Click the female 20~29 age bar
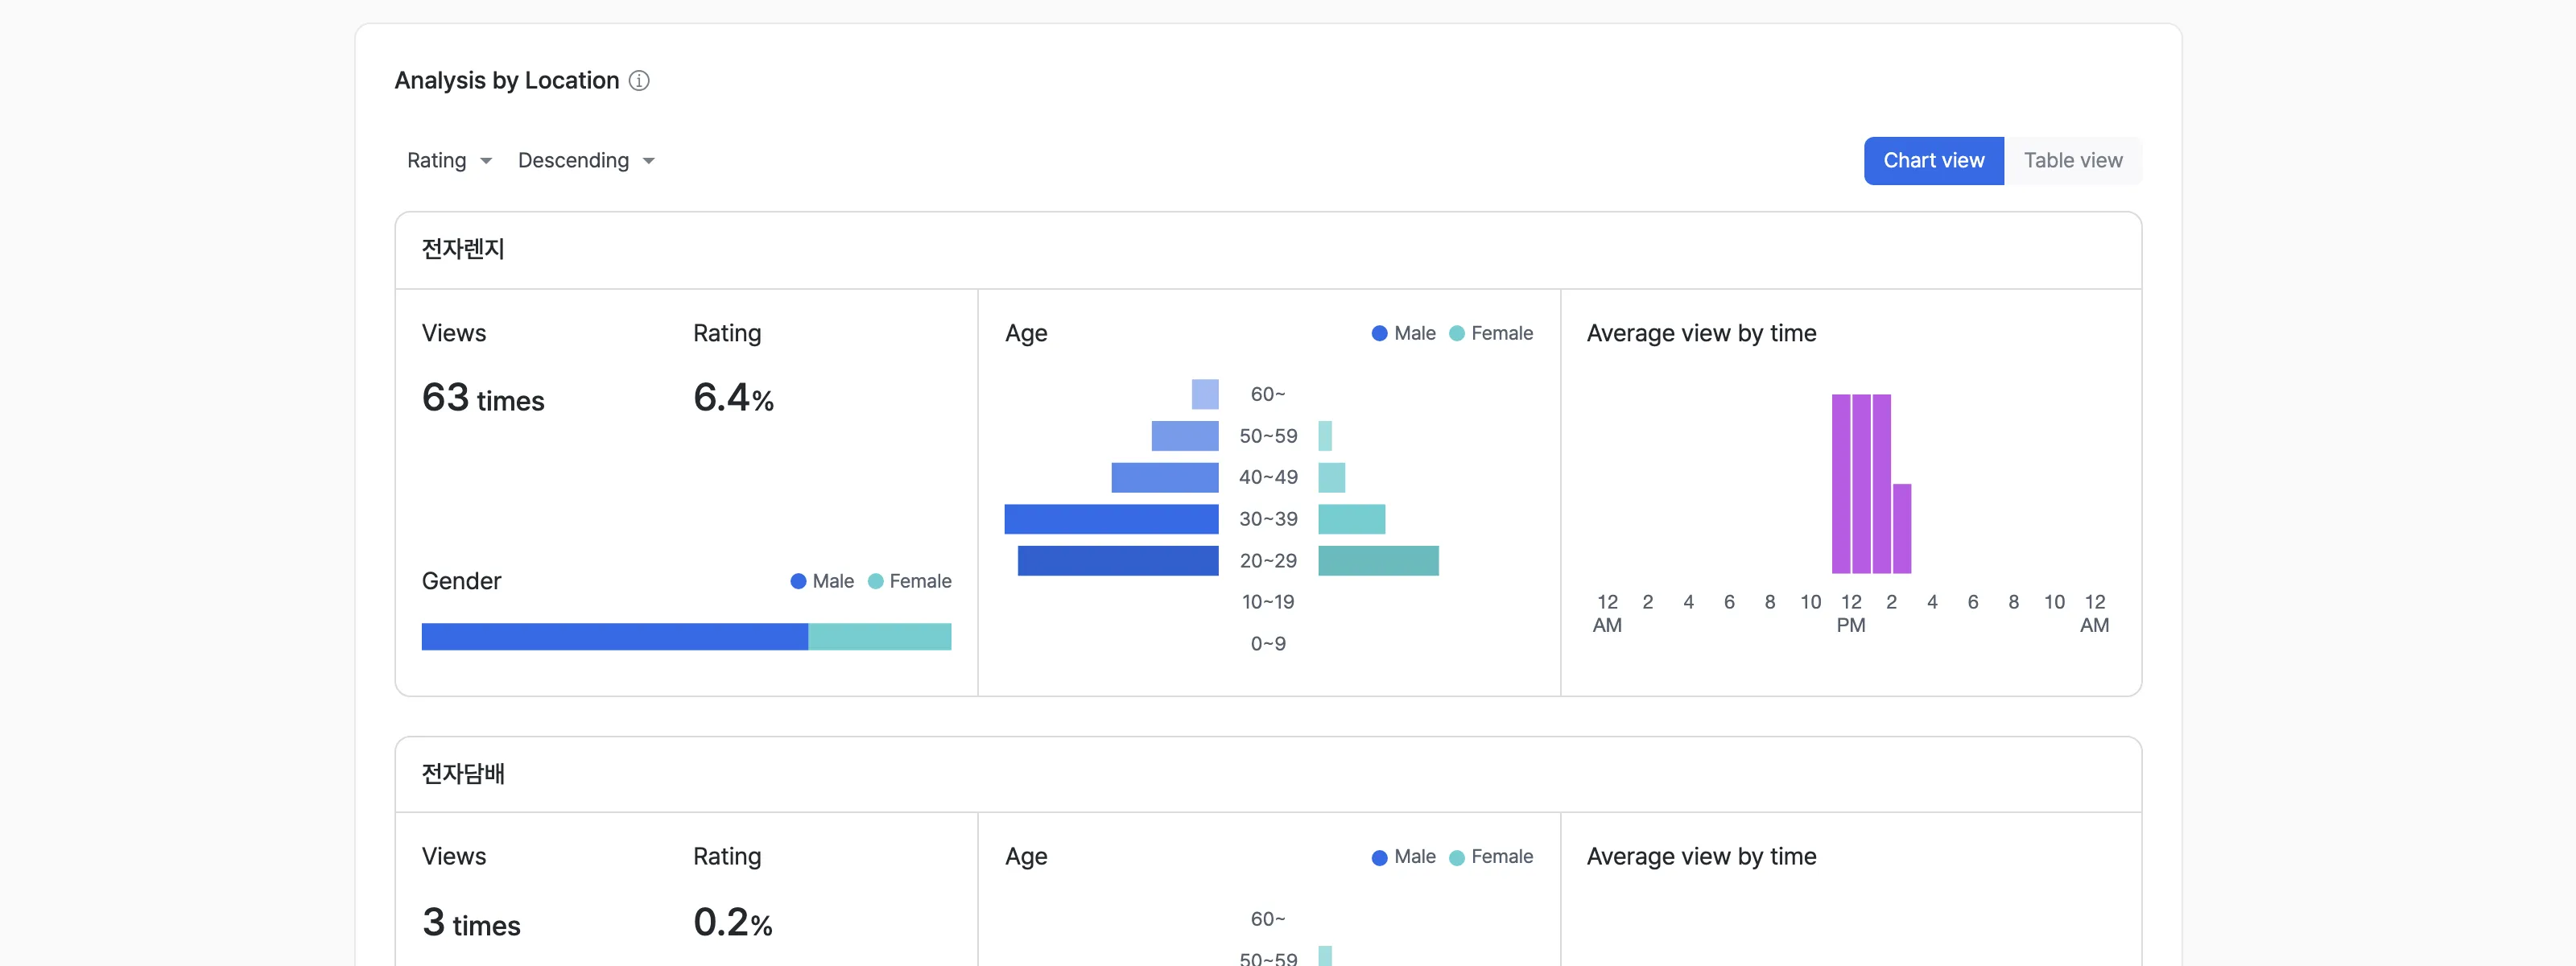 tap(1378, 561)
